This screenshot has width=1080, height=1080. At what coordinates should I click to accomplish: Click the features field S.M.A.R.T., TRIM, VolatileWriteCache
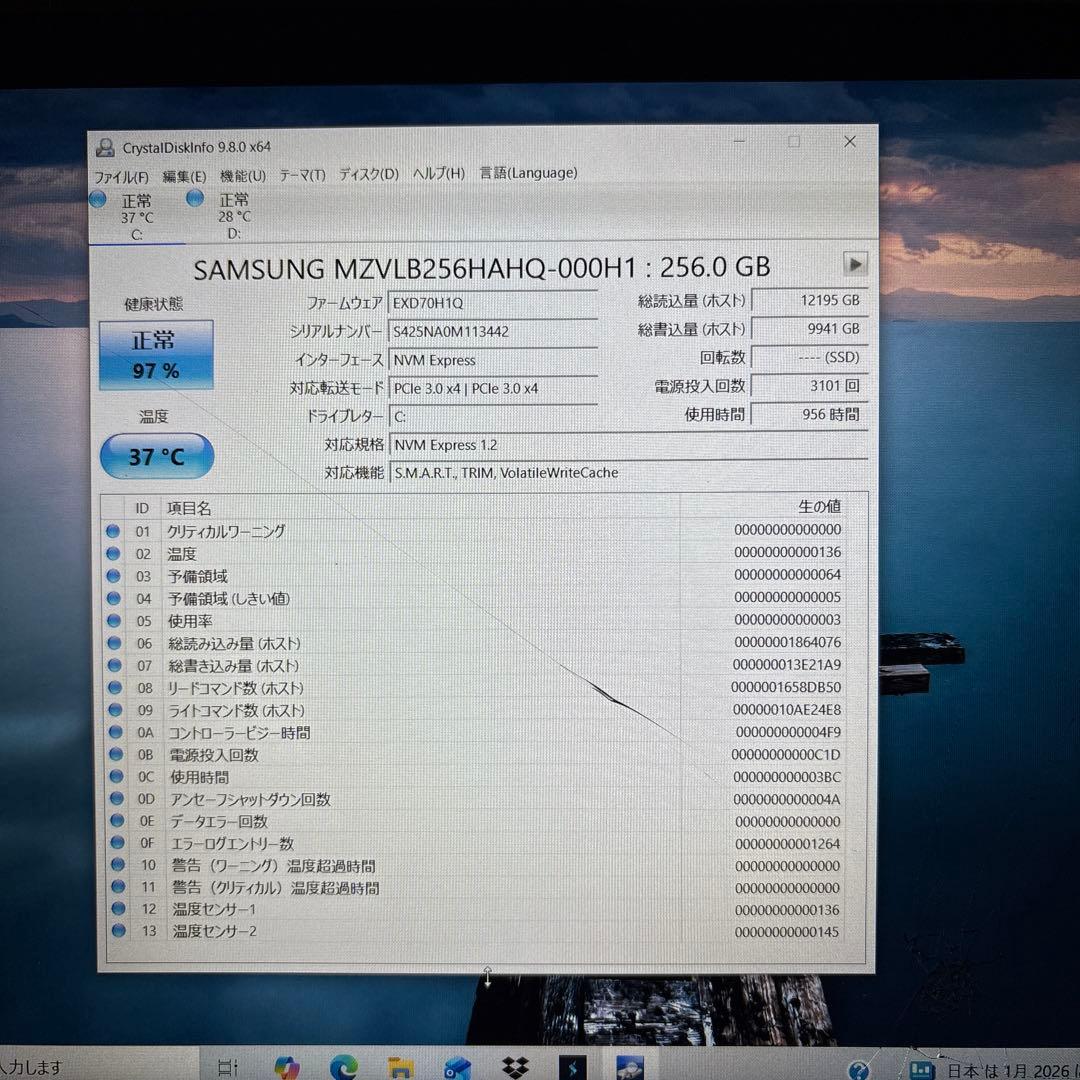[628, 472]
